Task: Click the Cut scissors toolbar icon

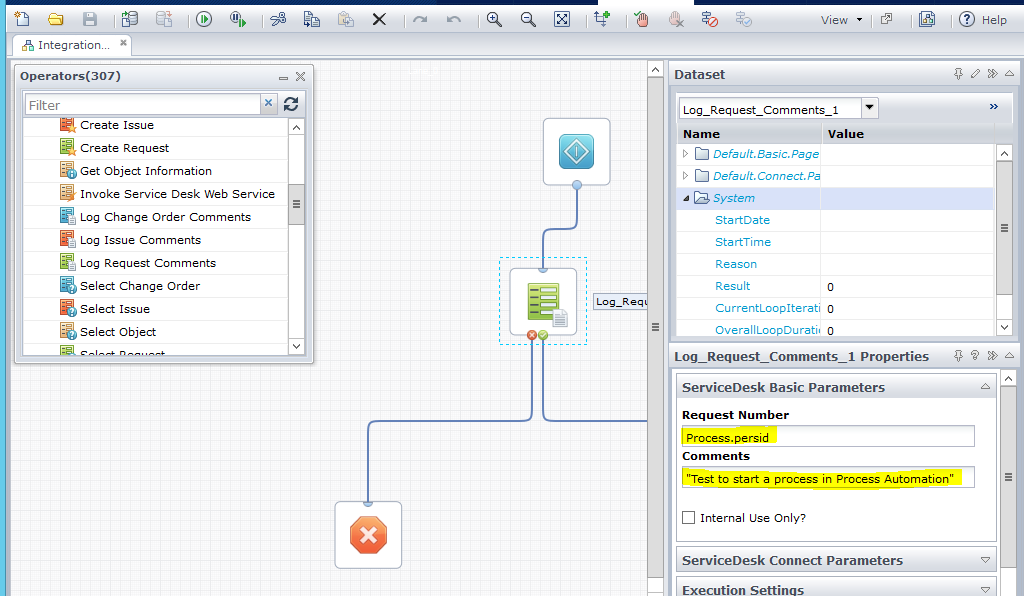Action: click(278, 19)
